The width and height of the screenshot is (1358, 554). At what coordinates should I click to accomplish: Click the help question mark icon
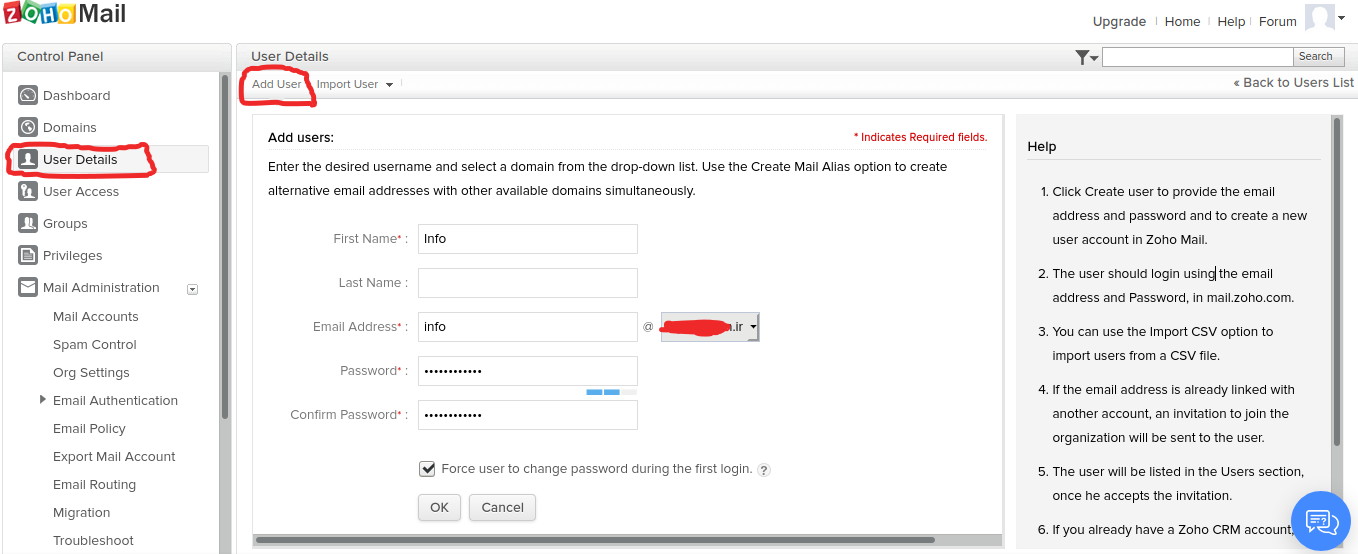[764, 470]
